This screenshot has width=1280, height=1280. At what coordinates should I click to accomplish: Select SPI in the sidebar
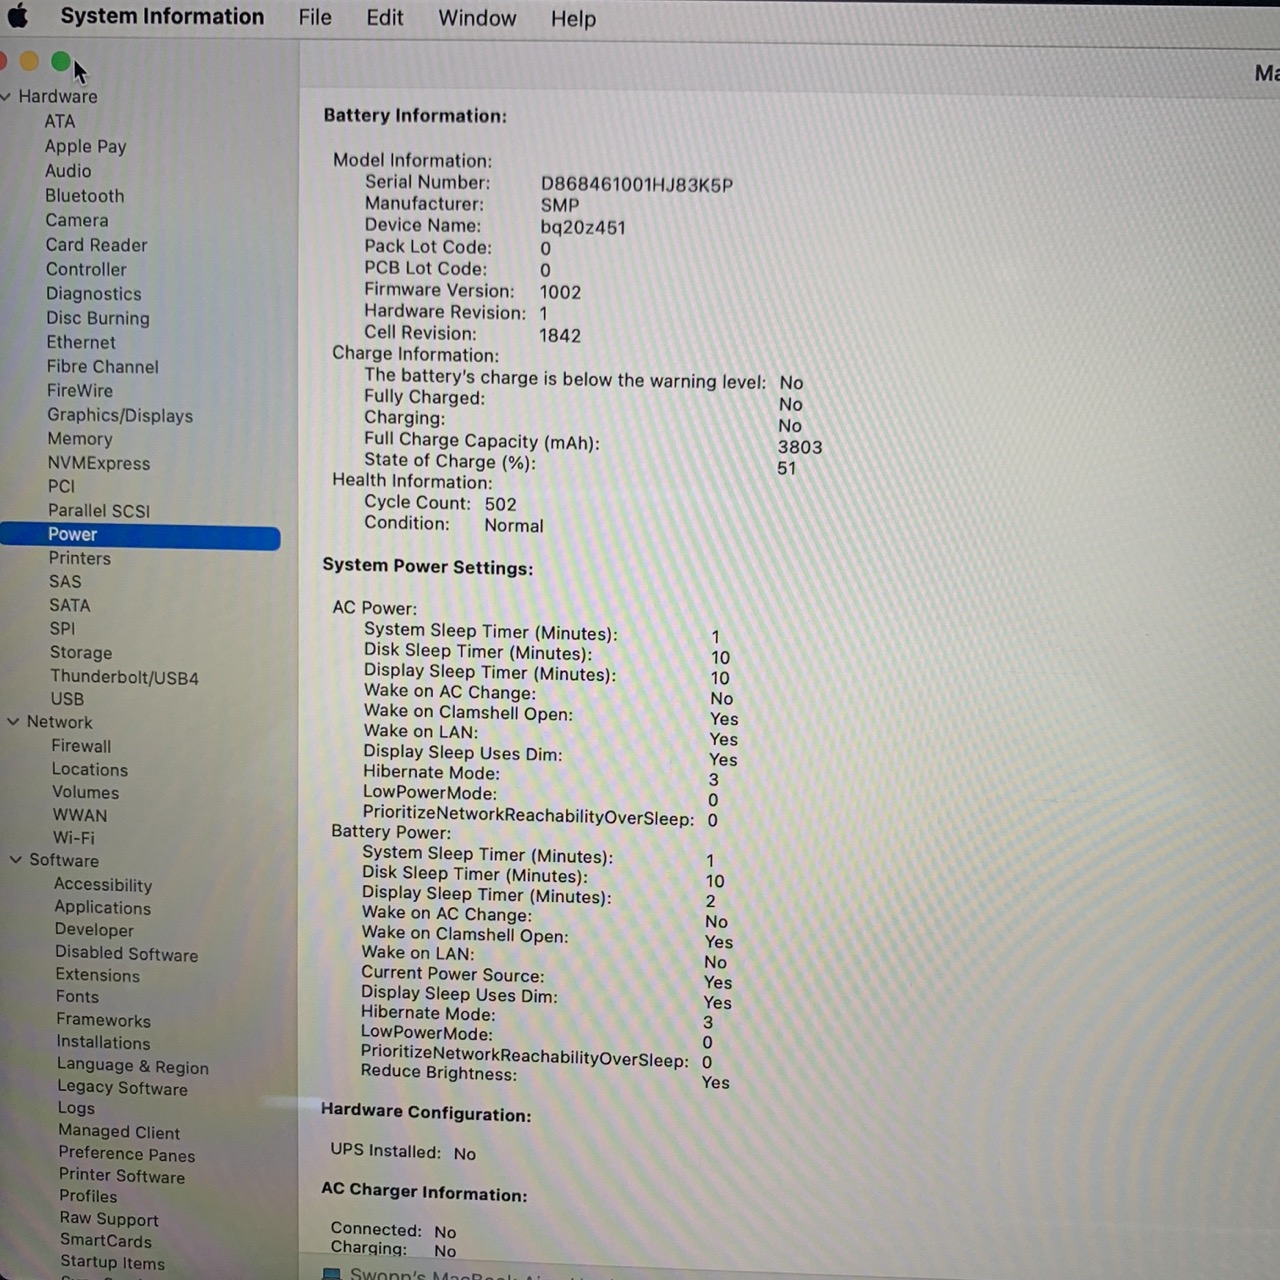coord(62,628)
